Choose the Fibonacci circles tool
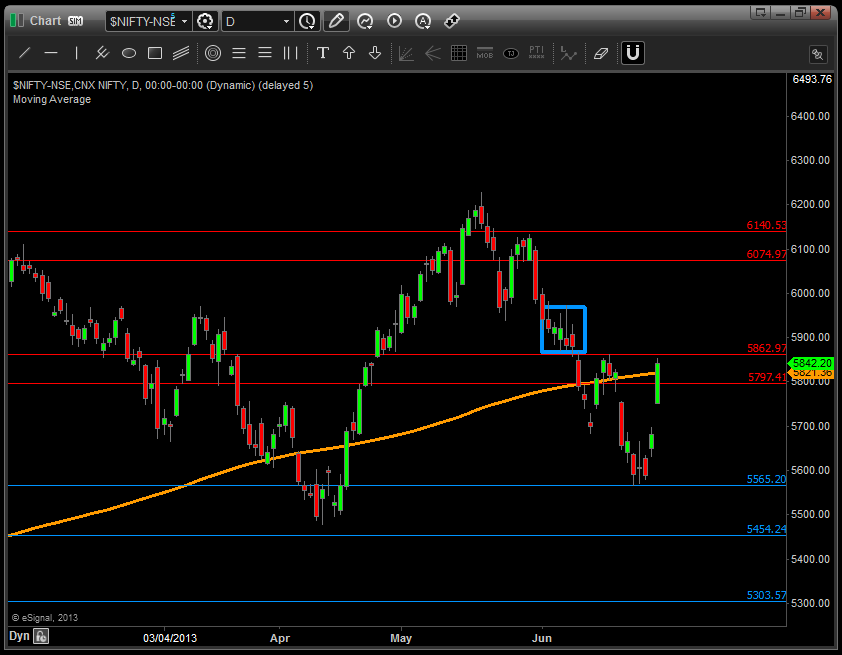The width and height of the screenshot is (842, 655). coord(212,53)
